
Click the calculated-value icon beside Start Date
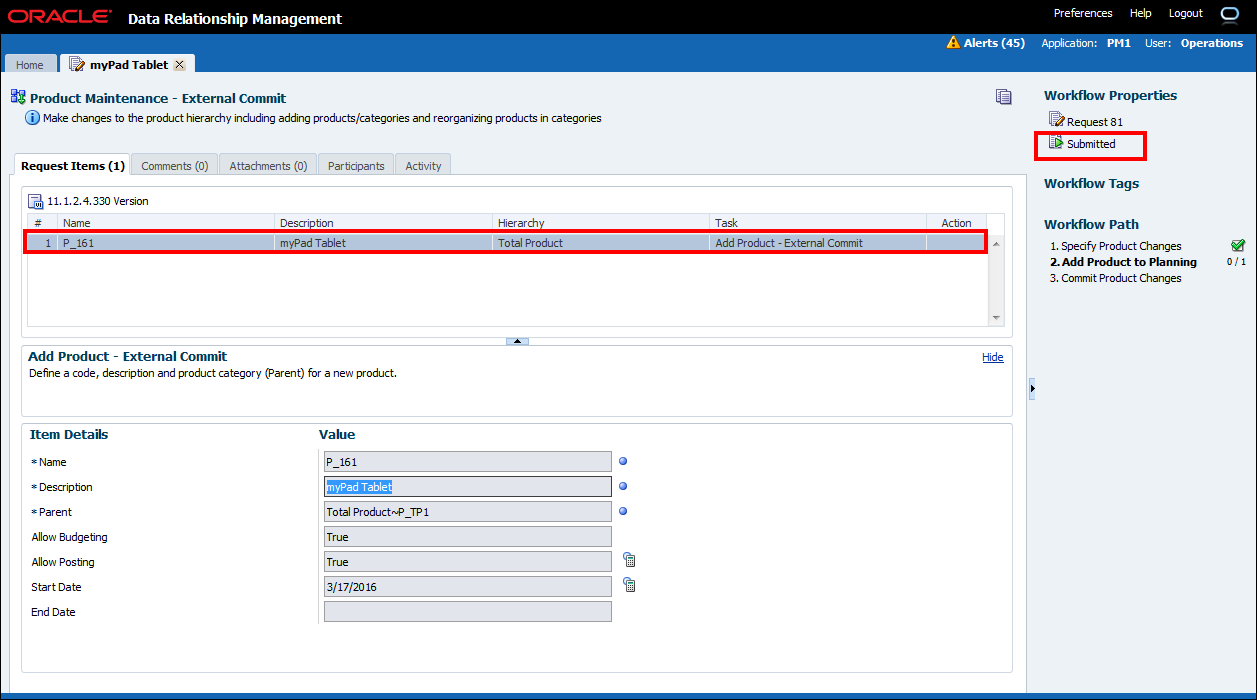point(630,586)
